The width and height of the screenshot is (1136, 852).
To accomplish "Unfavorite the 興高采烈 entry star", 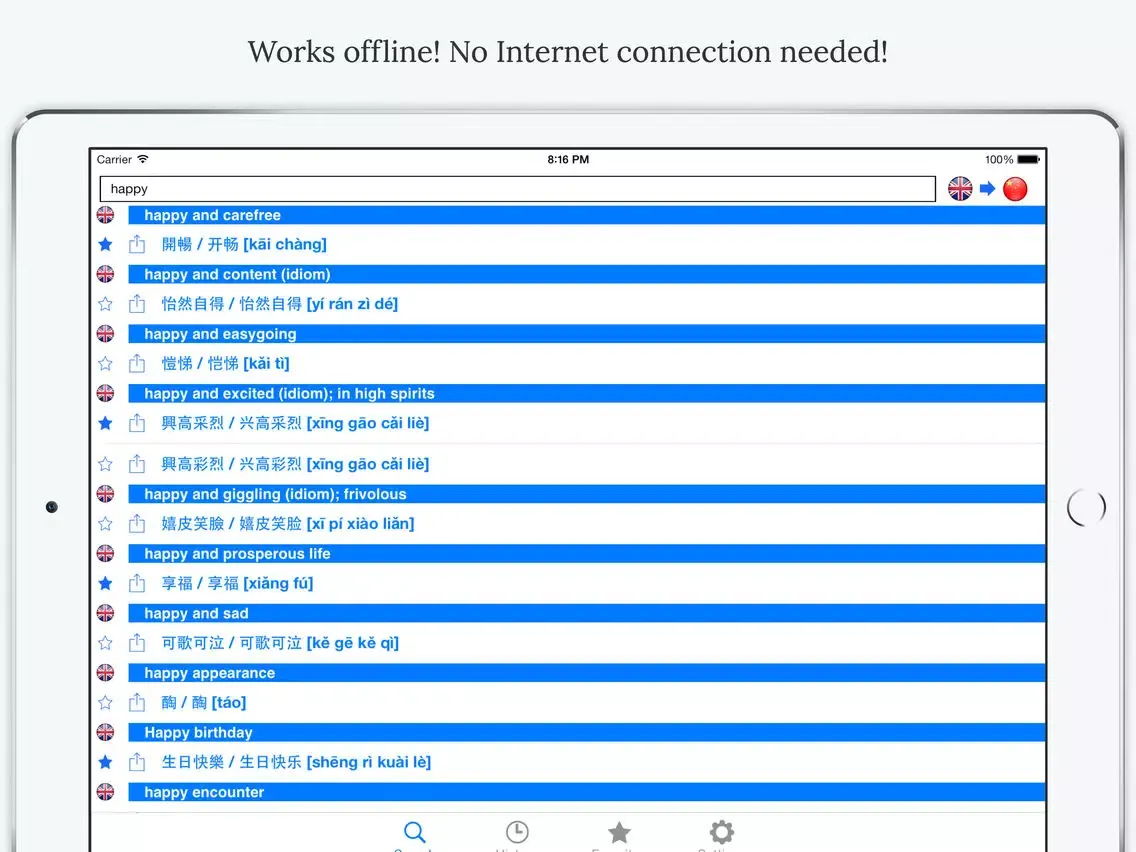I will (x=105, y=423).
